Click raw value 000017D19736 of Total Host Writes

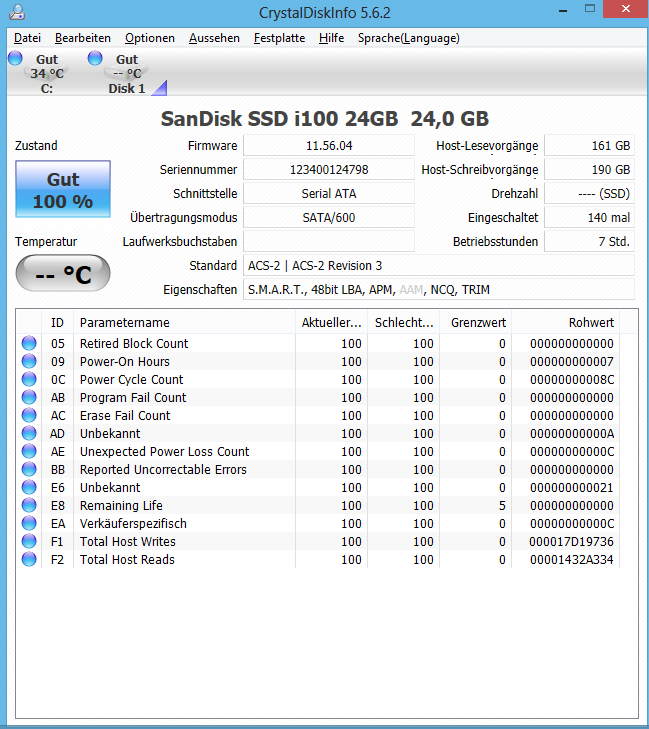(571, 541)
